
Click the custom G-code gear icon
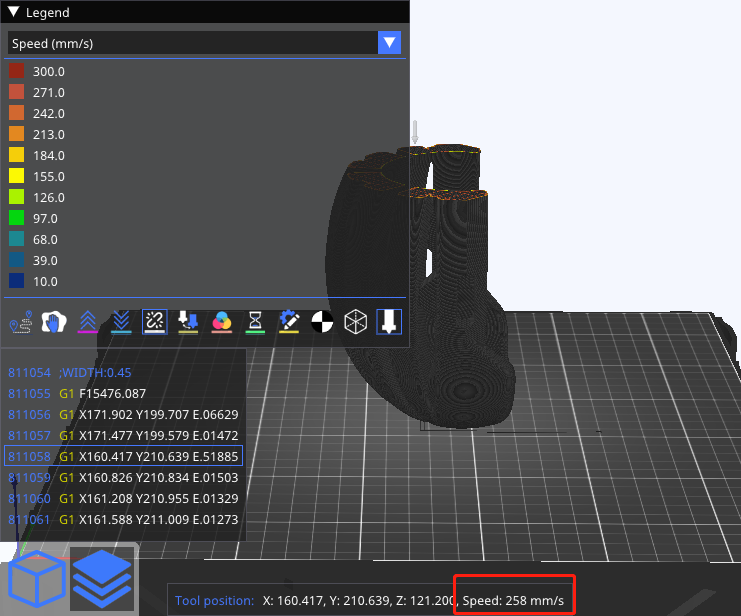click(x=289, y=321)
